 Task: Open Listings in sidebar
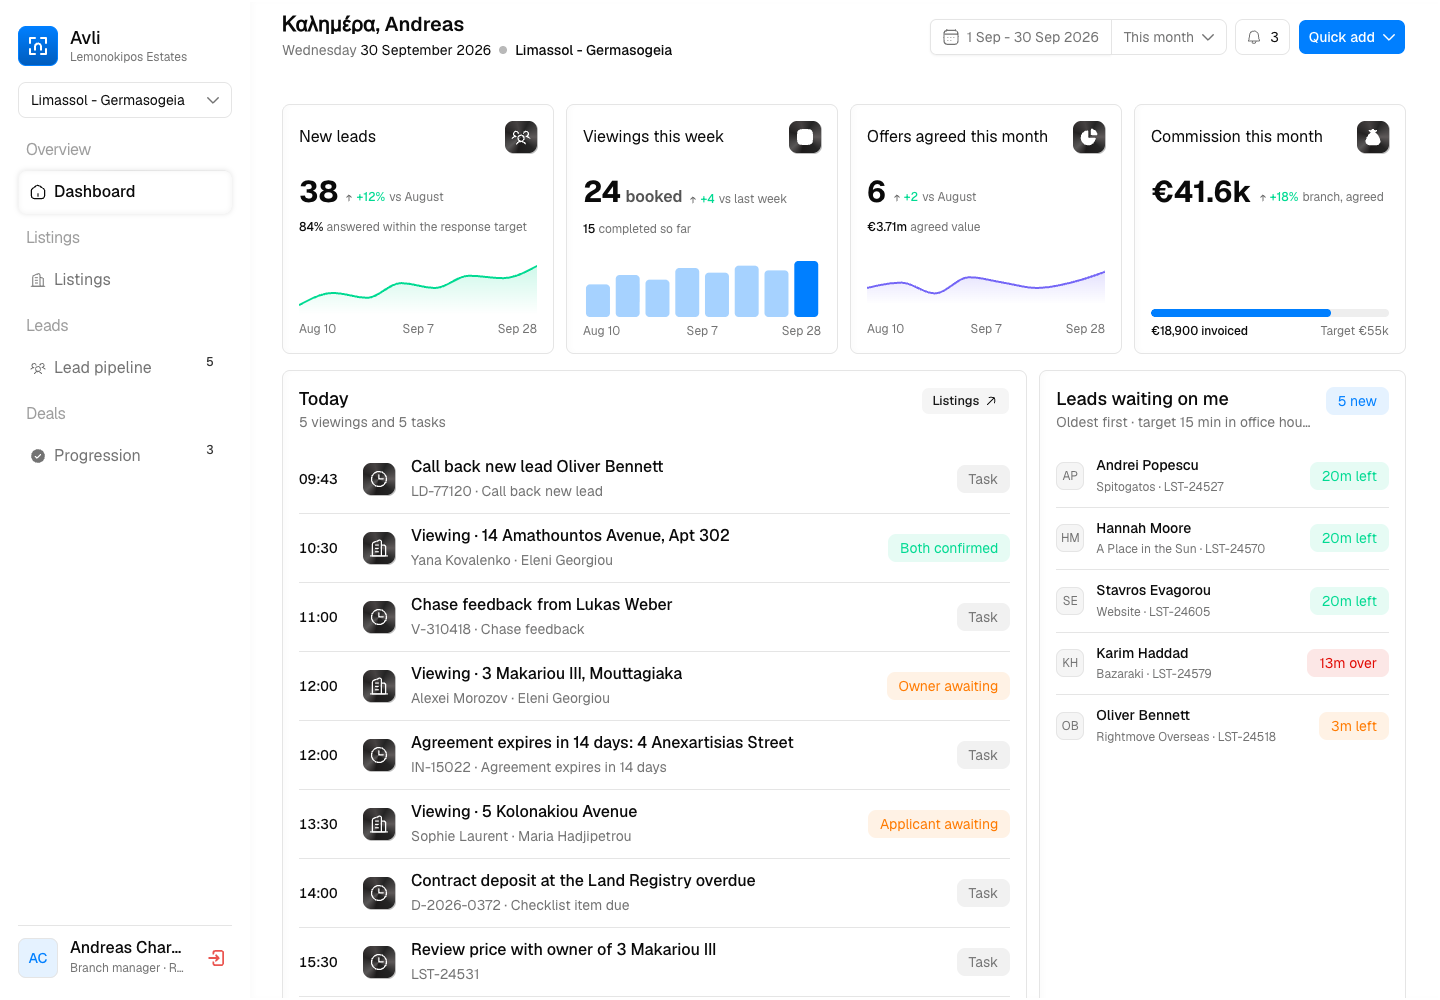click(125, 280)
